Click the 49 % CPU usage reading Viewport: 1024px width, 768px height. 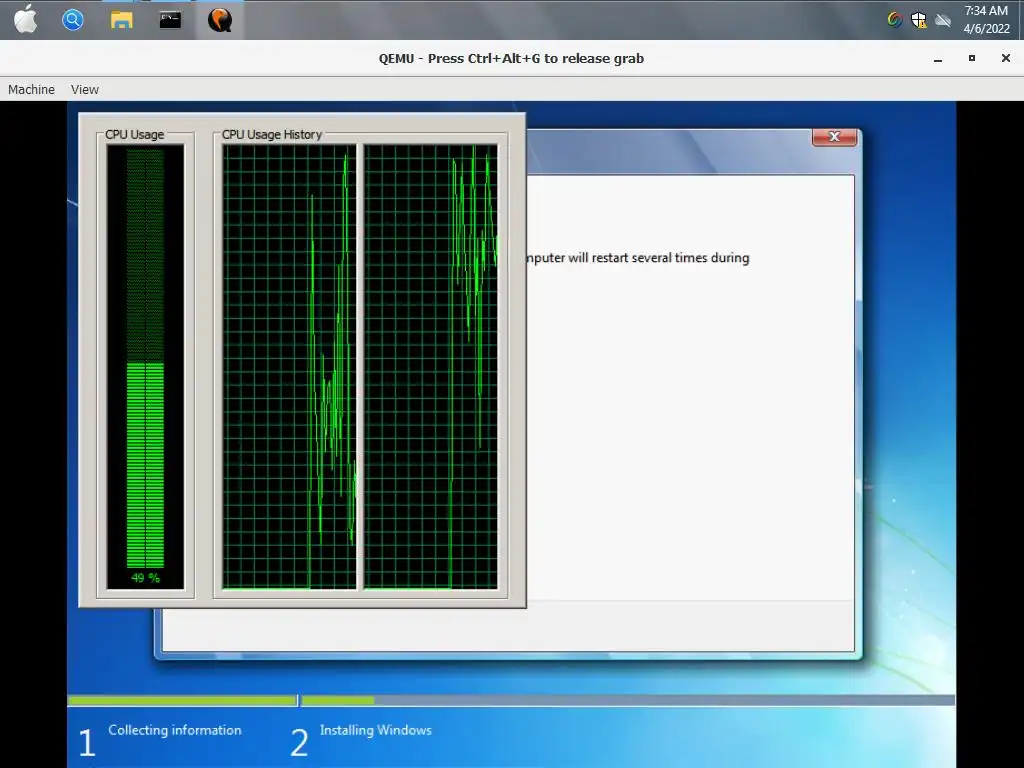146,578
